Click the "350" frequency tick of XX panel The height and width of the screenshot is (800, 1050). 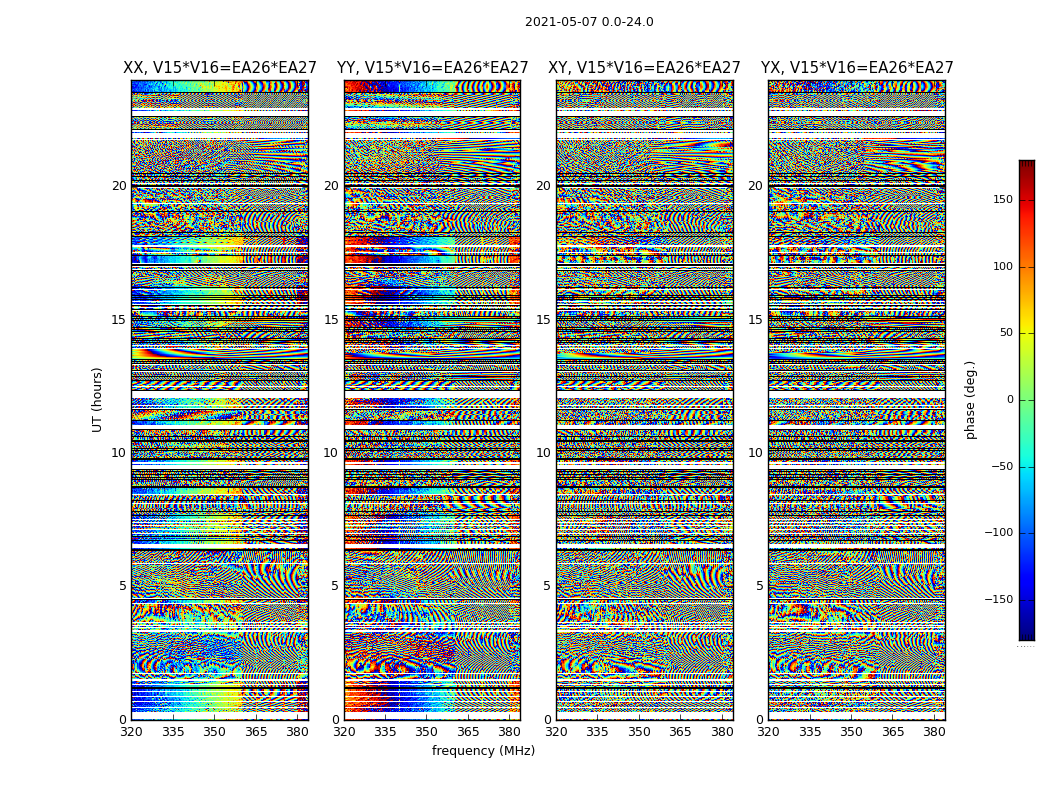click(214, 732)
